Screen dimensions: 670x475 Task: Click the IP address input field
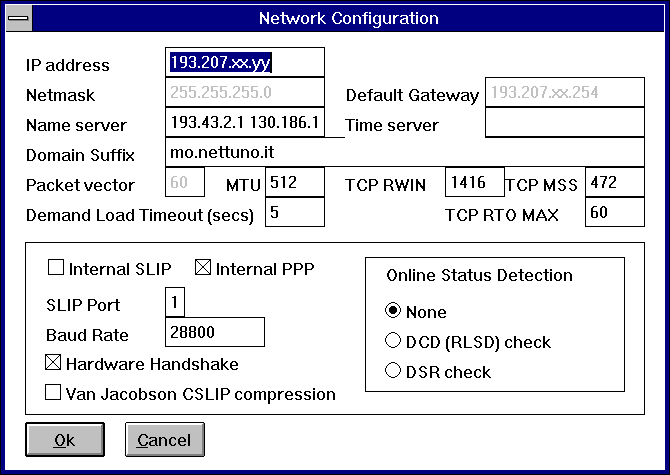pos(245,63)
